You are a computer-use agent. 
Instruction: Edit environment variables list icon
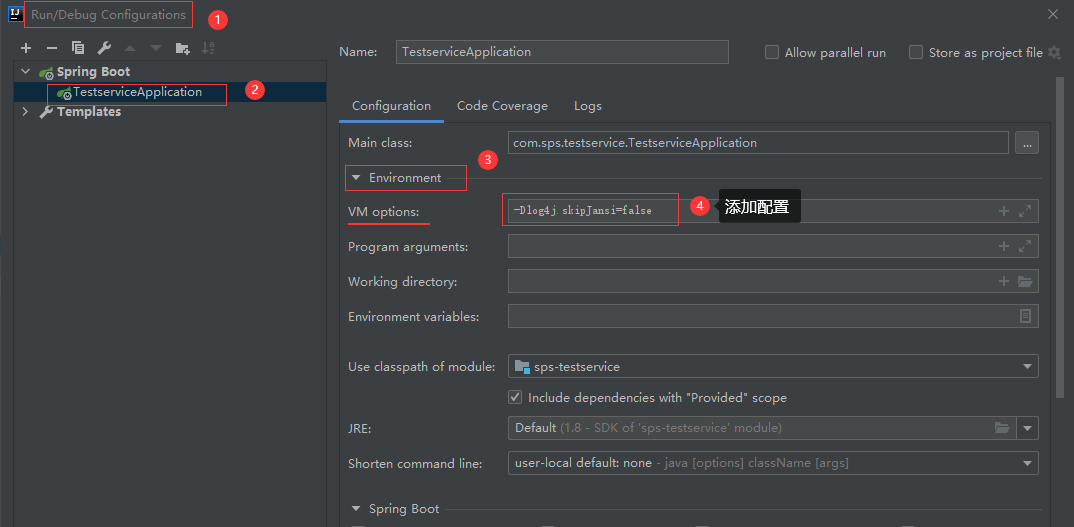(1025, 316)
